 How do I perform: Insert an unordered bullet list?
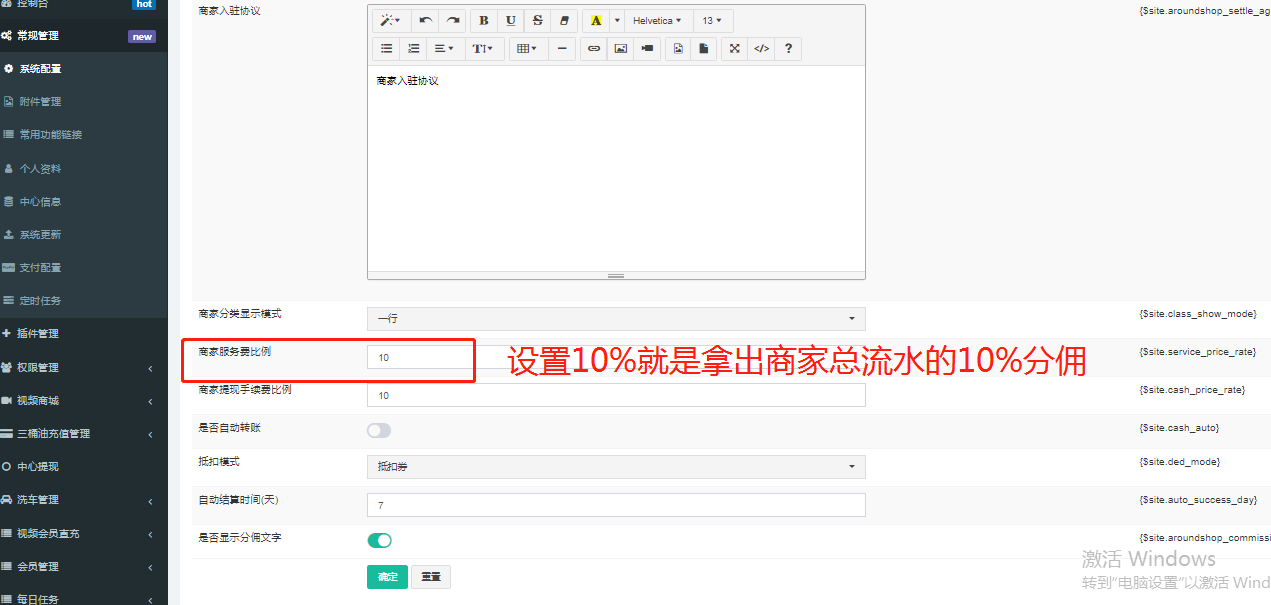pos(386,48)
